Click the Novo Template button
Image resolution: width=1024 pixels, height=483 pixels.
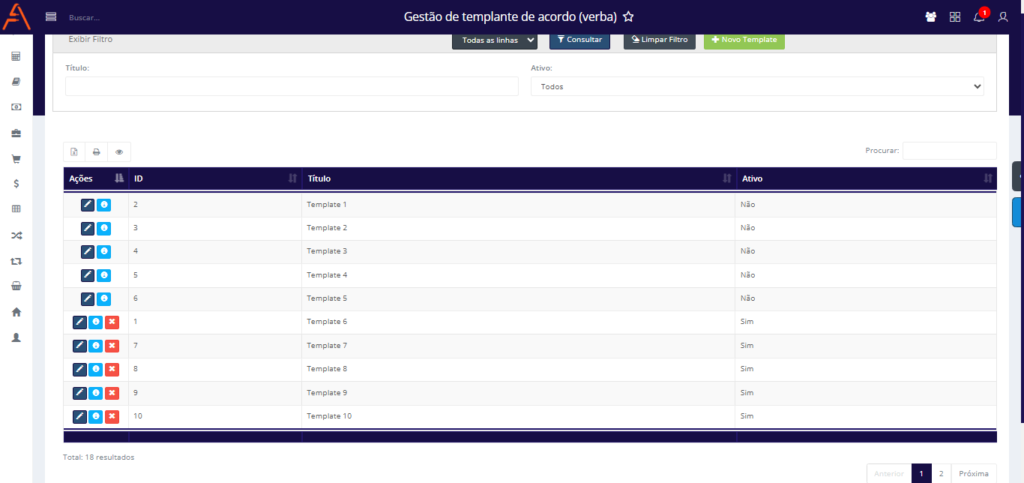(x=744, y=40)
